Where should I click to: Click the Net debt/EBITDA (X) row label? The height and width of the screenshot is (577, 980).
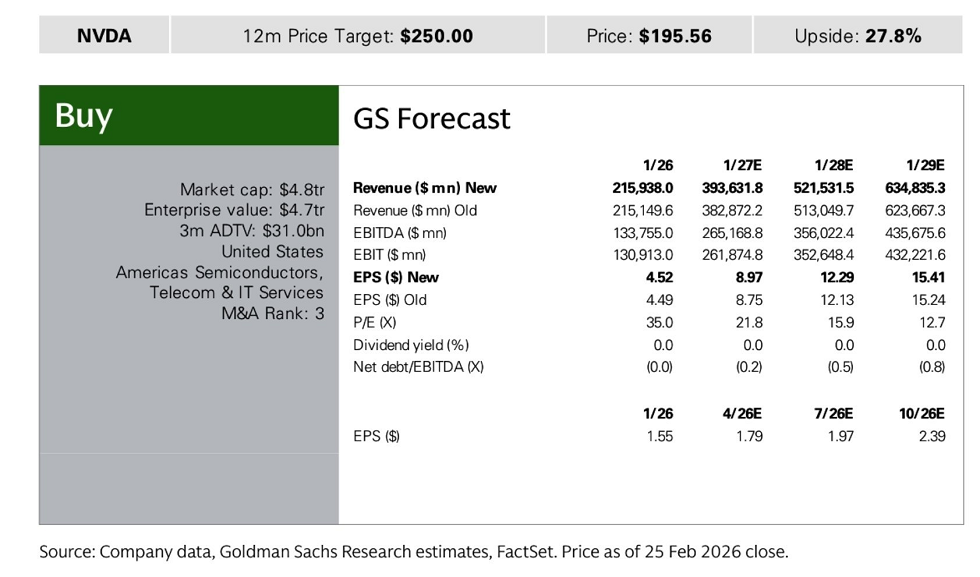tap(418, 367)
